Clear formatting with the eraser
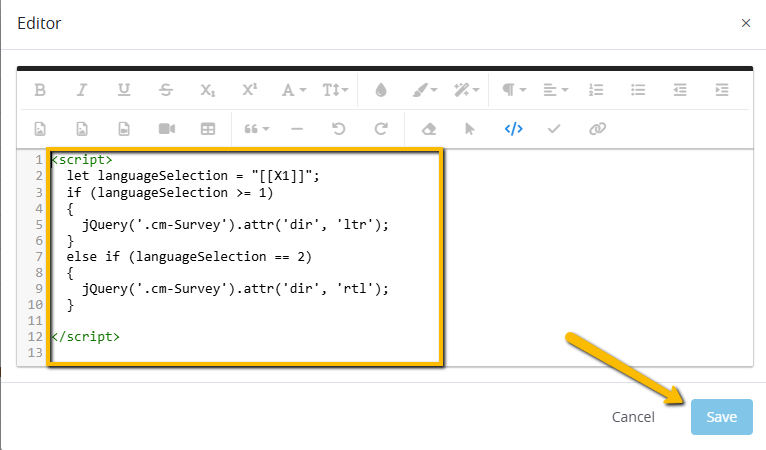This screenshot has height=450, width=766. pos(428,129)
